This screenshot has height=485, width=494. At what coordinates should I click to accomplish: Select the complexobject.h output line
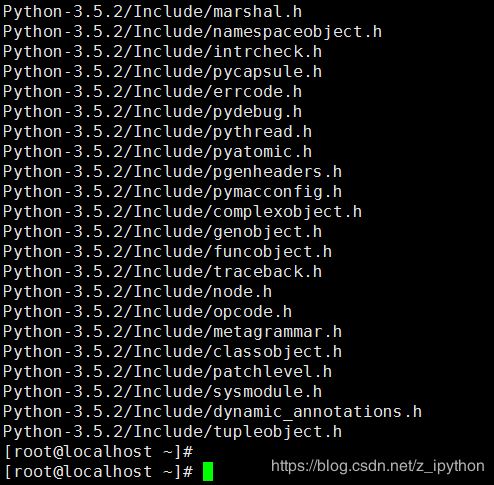pos(182,212)
